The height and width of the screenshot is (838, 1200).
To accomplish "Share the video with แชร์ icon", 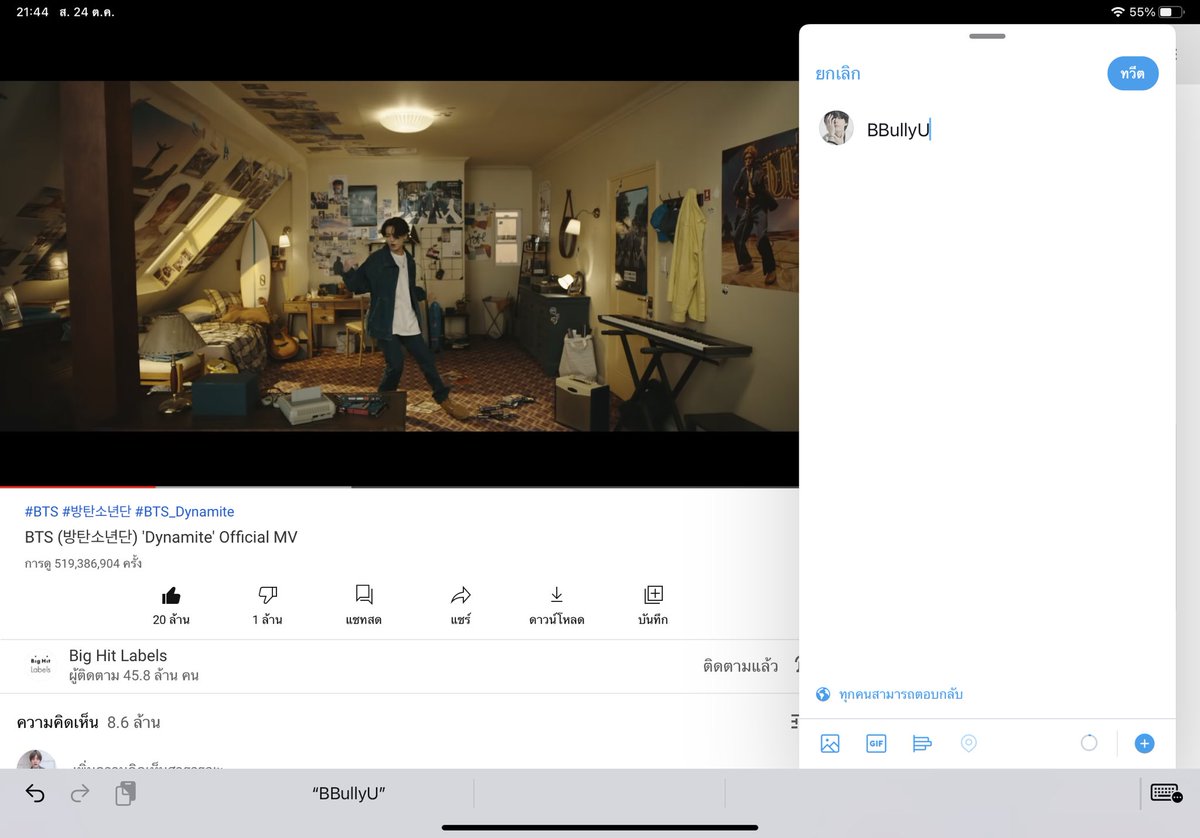I will click(460, 595).
